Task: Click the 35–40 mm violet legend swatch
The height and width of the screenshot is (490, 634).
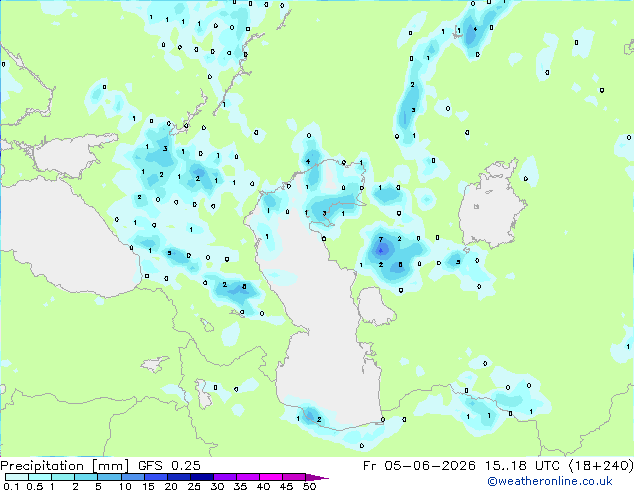Action: 248,477
